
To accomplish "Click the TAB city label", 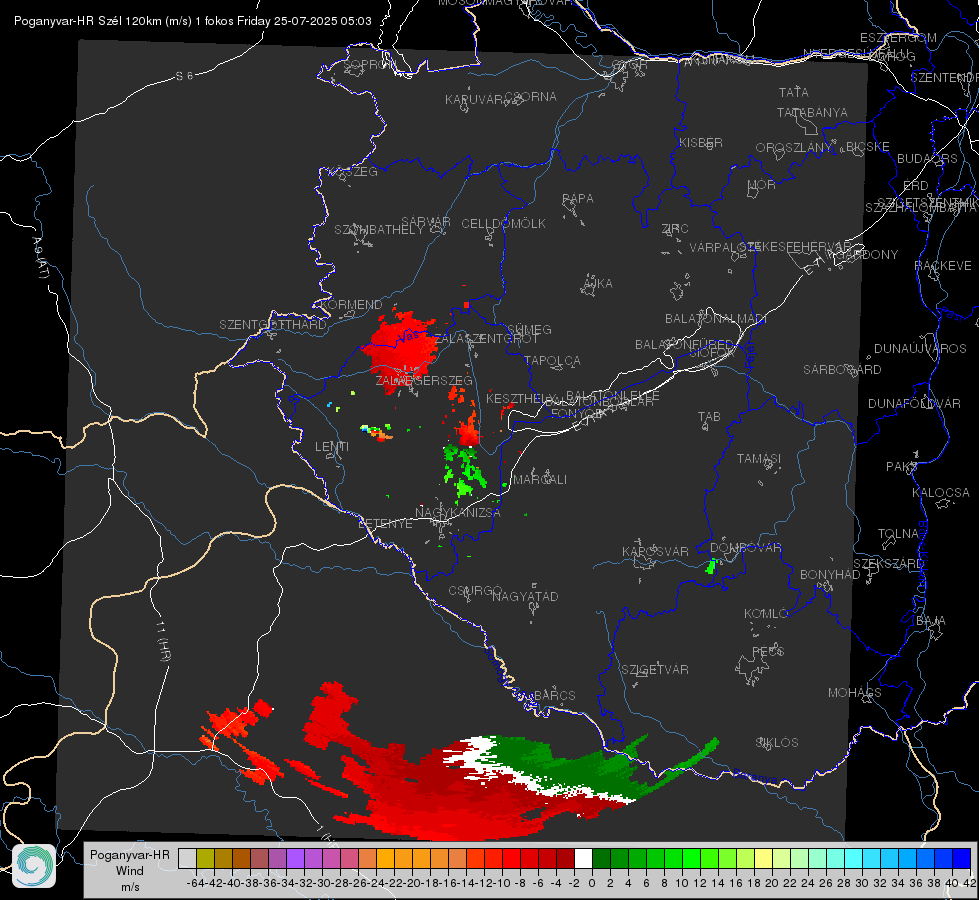I will pos(709,417).
